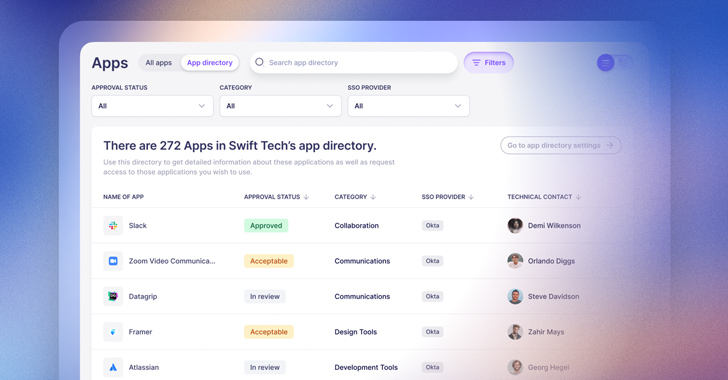Click the search magnifier icon
Image resolution: width=728 pixels, height=380 pixels.
tap(260, 62)
